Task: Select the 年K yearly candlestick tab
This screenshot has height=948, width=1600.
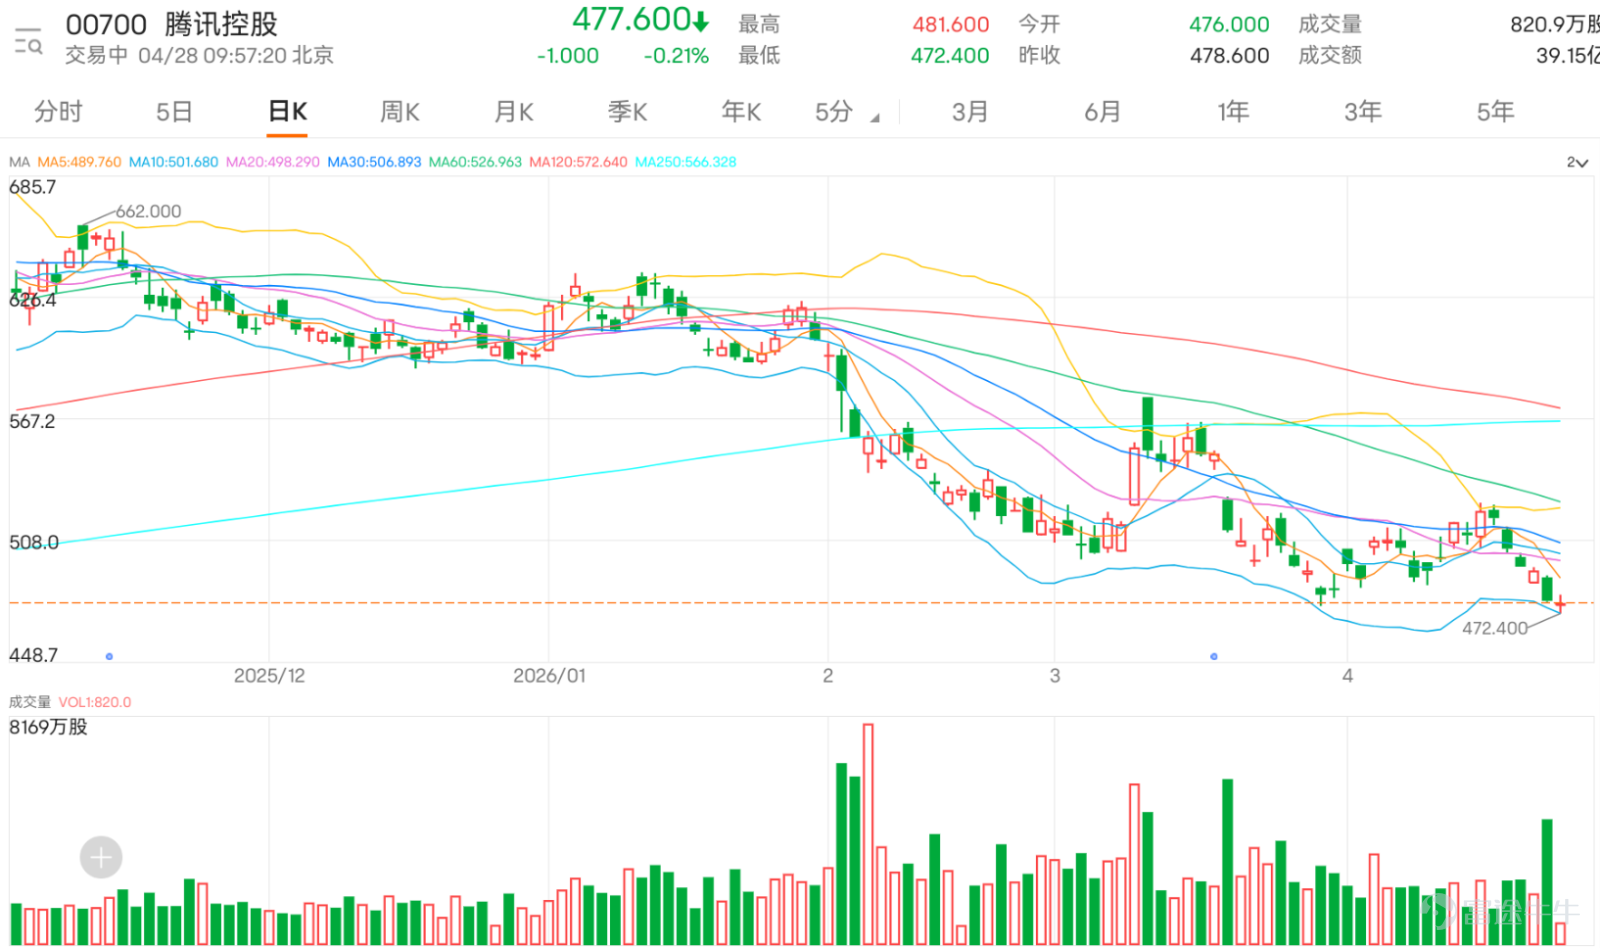Action: coord(742,112)
